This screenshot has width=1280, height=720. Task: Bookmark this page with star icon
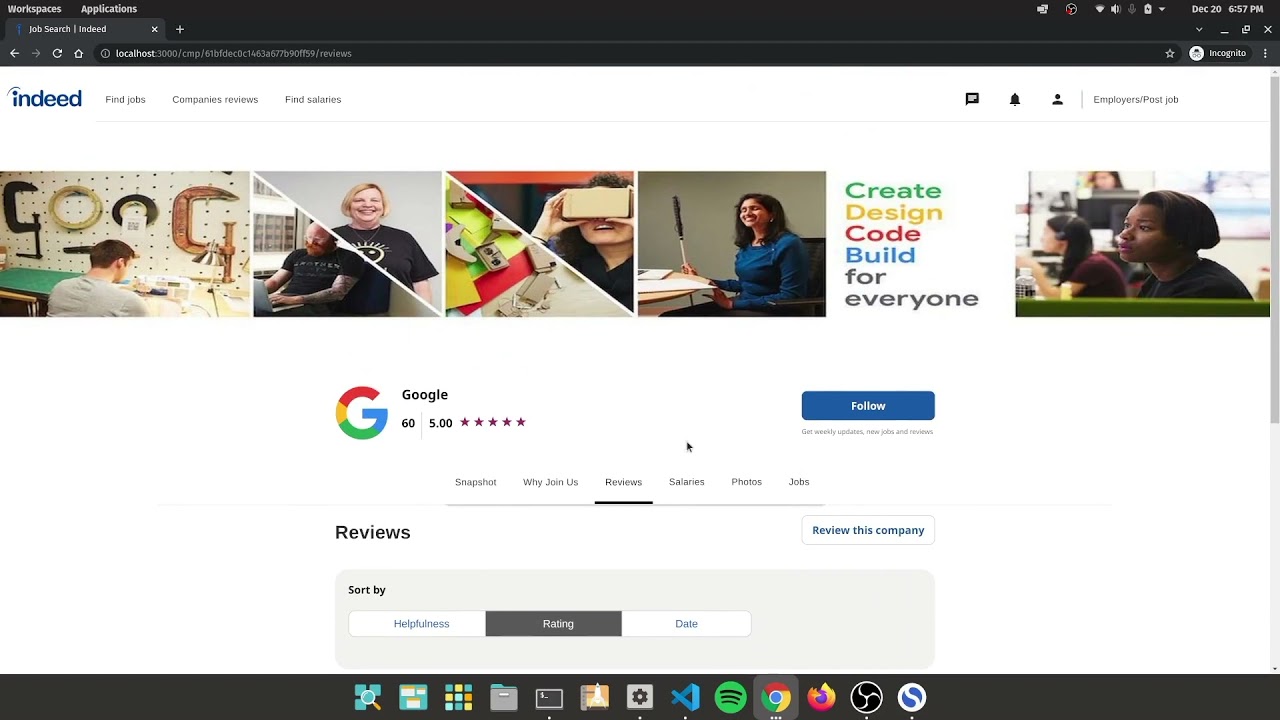[1170, 53]
